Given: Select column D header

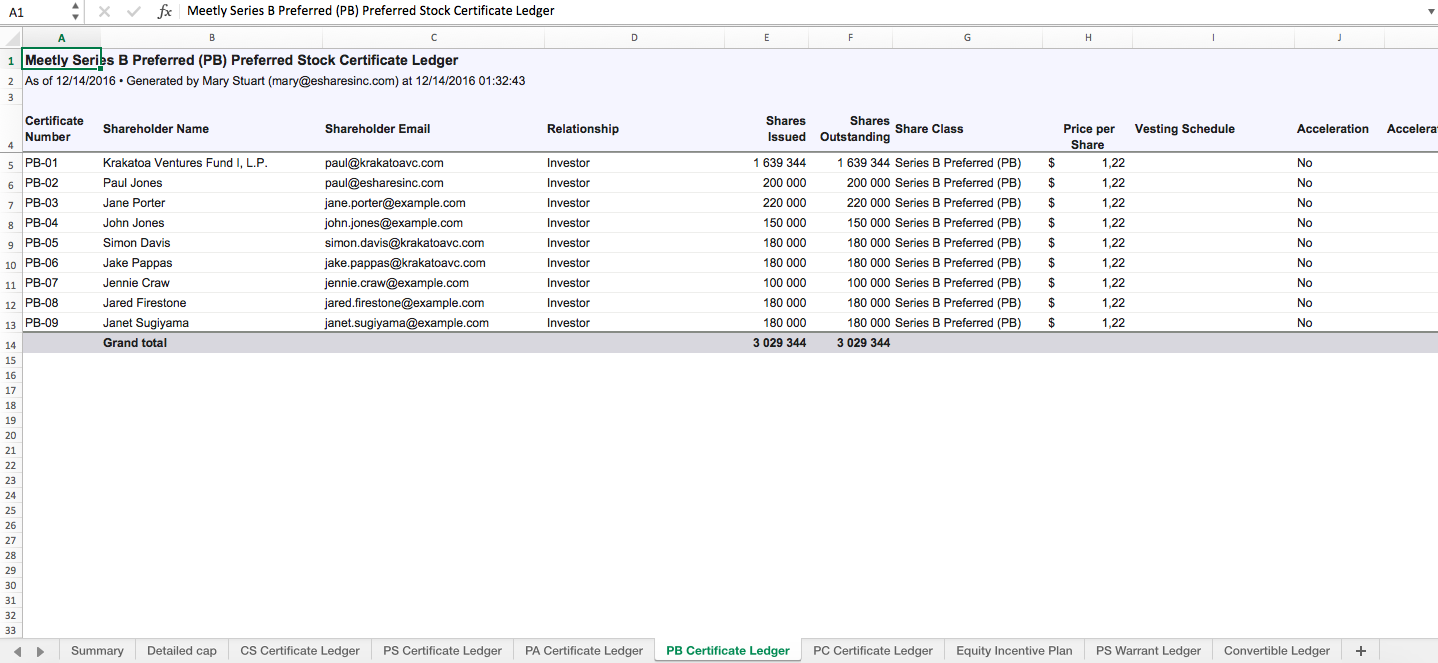Looking at the screenshot, I should (634, 37).
